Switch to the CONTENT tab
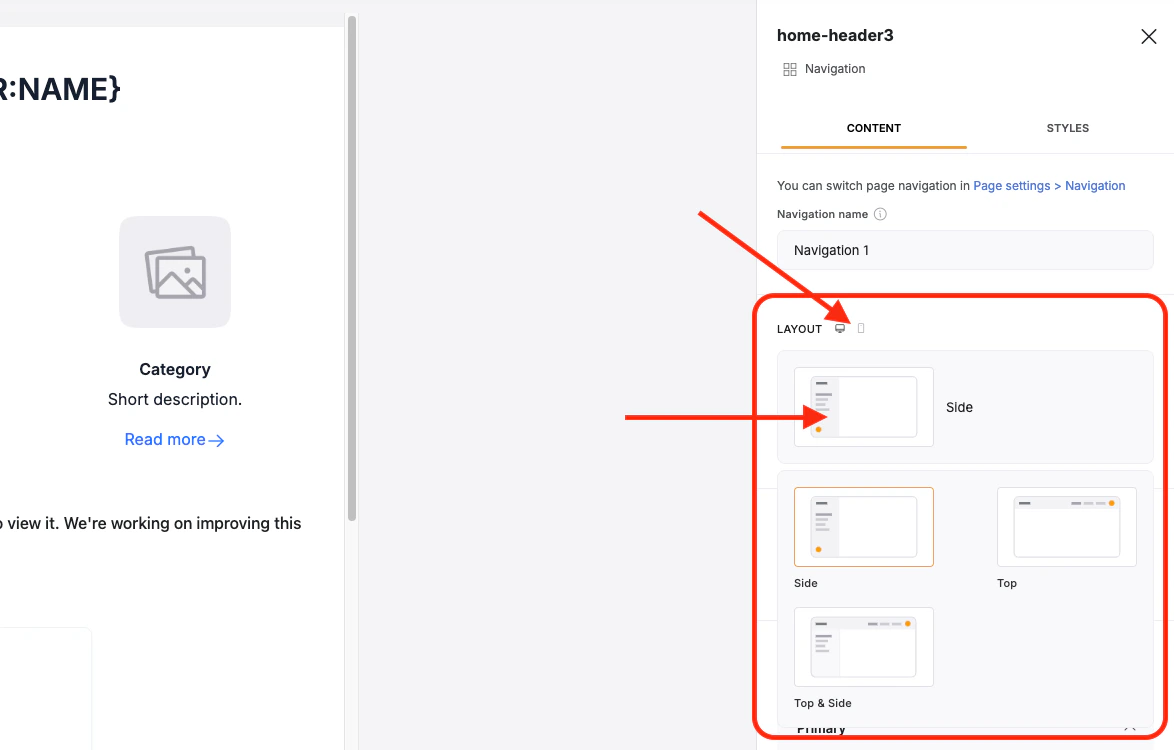The width and height of the screenshot is (1174, 750). tap(873, 128)
